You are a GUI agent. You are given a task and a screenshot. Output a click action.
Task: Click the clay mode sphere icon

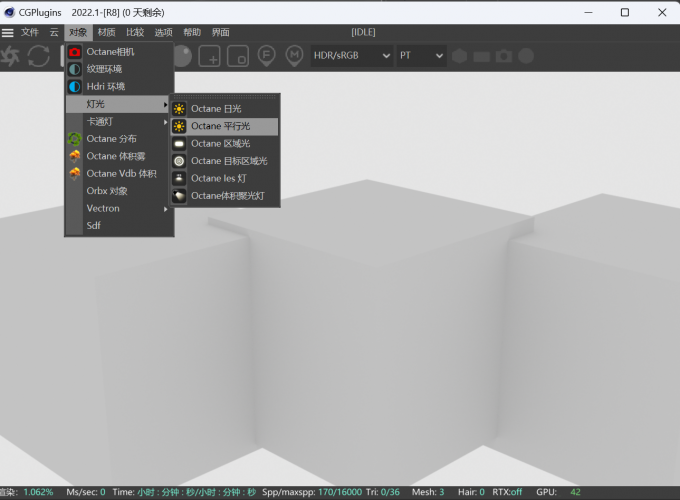tap(183, 56)
